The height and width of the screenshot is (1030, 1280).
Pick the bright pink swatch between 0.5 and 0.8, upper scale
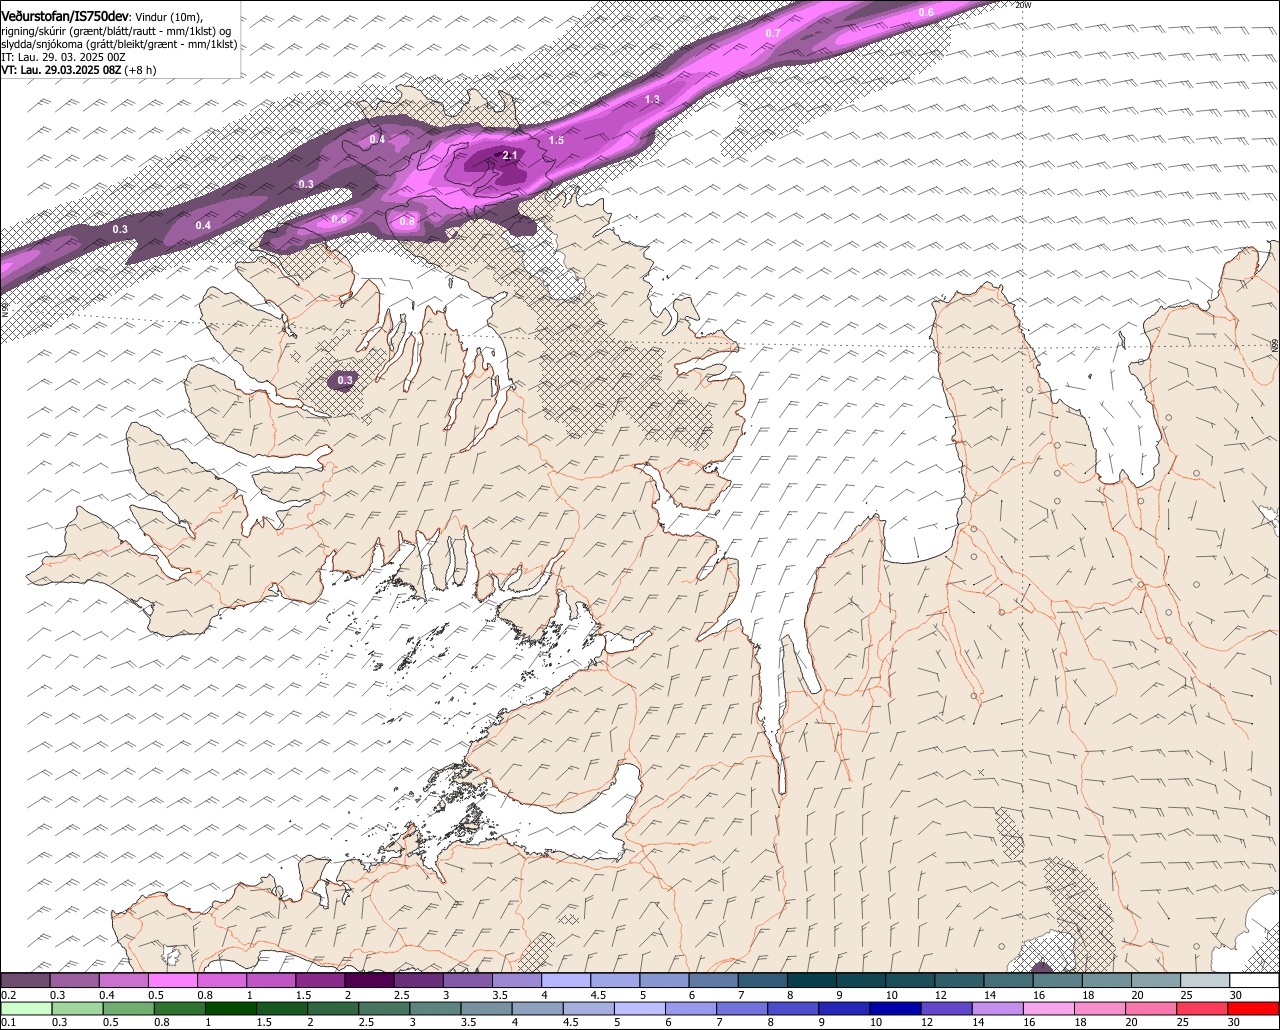tap(173, 981)
